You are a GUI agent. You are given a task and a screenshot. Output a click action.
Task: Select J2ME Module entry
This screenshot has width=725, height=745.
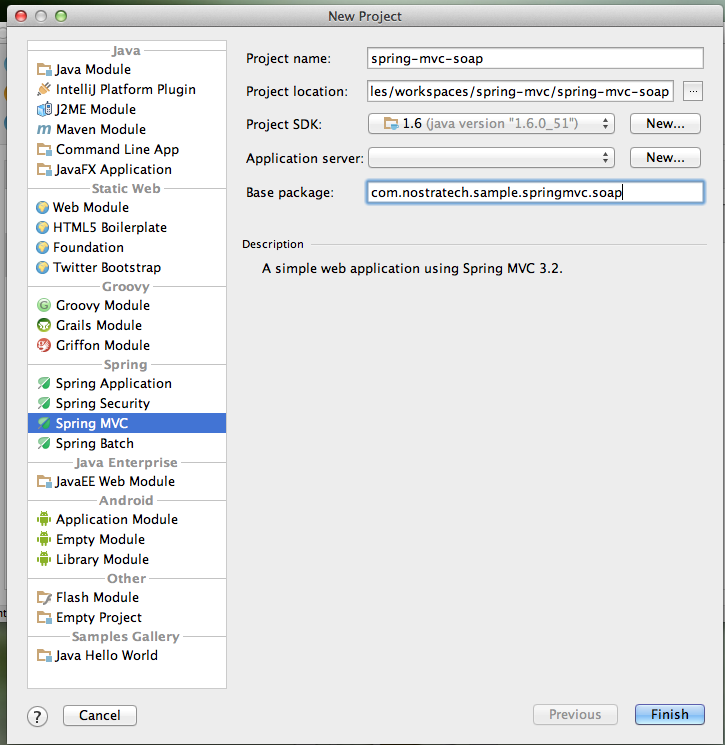pyautogui.click(x=127, y=109)
